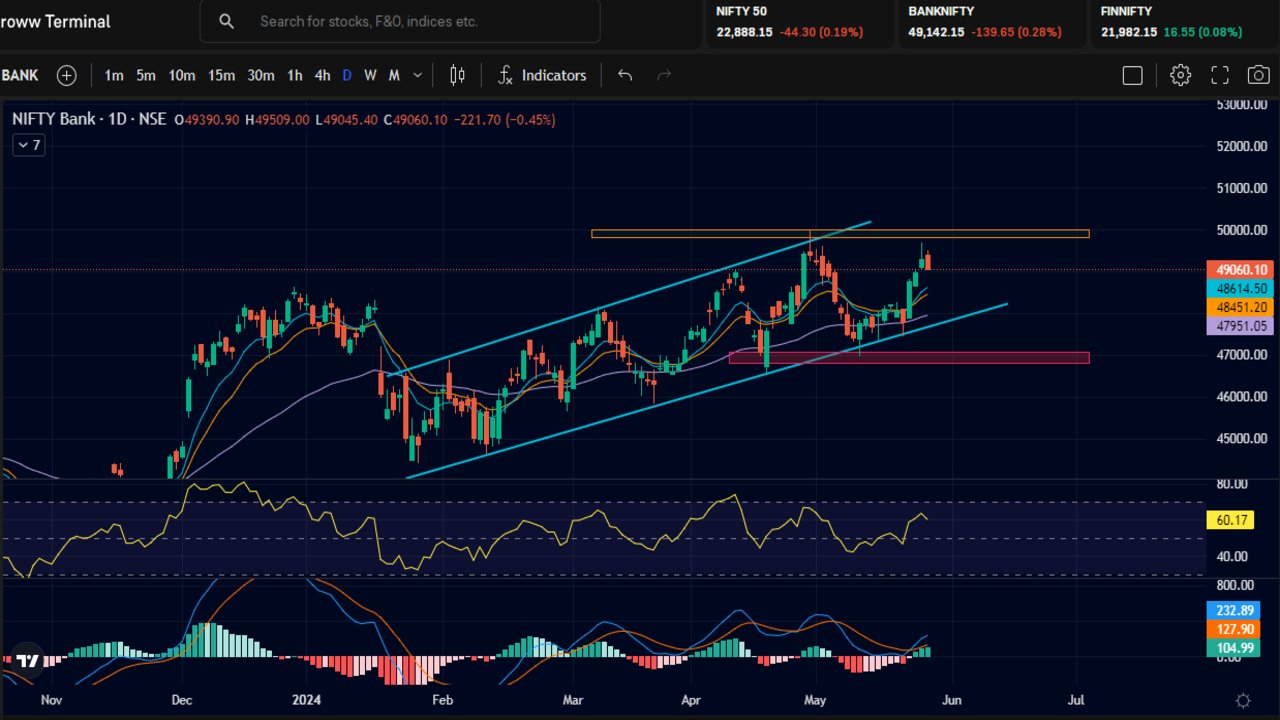The width and height of the screenshot is (1280, 720).
Task: Open the layout selector square icon
Action: click(x=1133, y=75)
